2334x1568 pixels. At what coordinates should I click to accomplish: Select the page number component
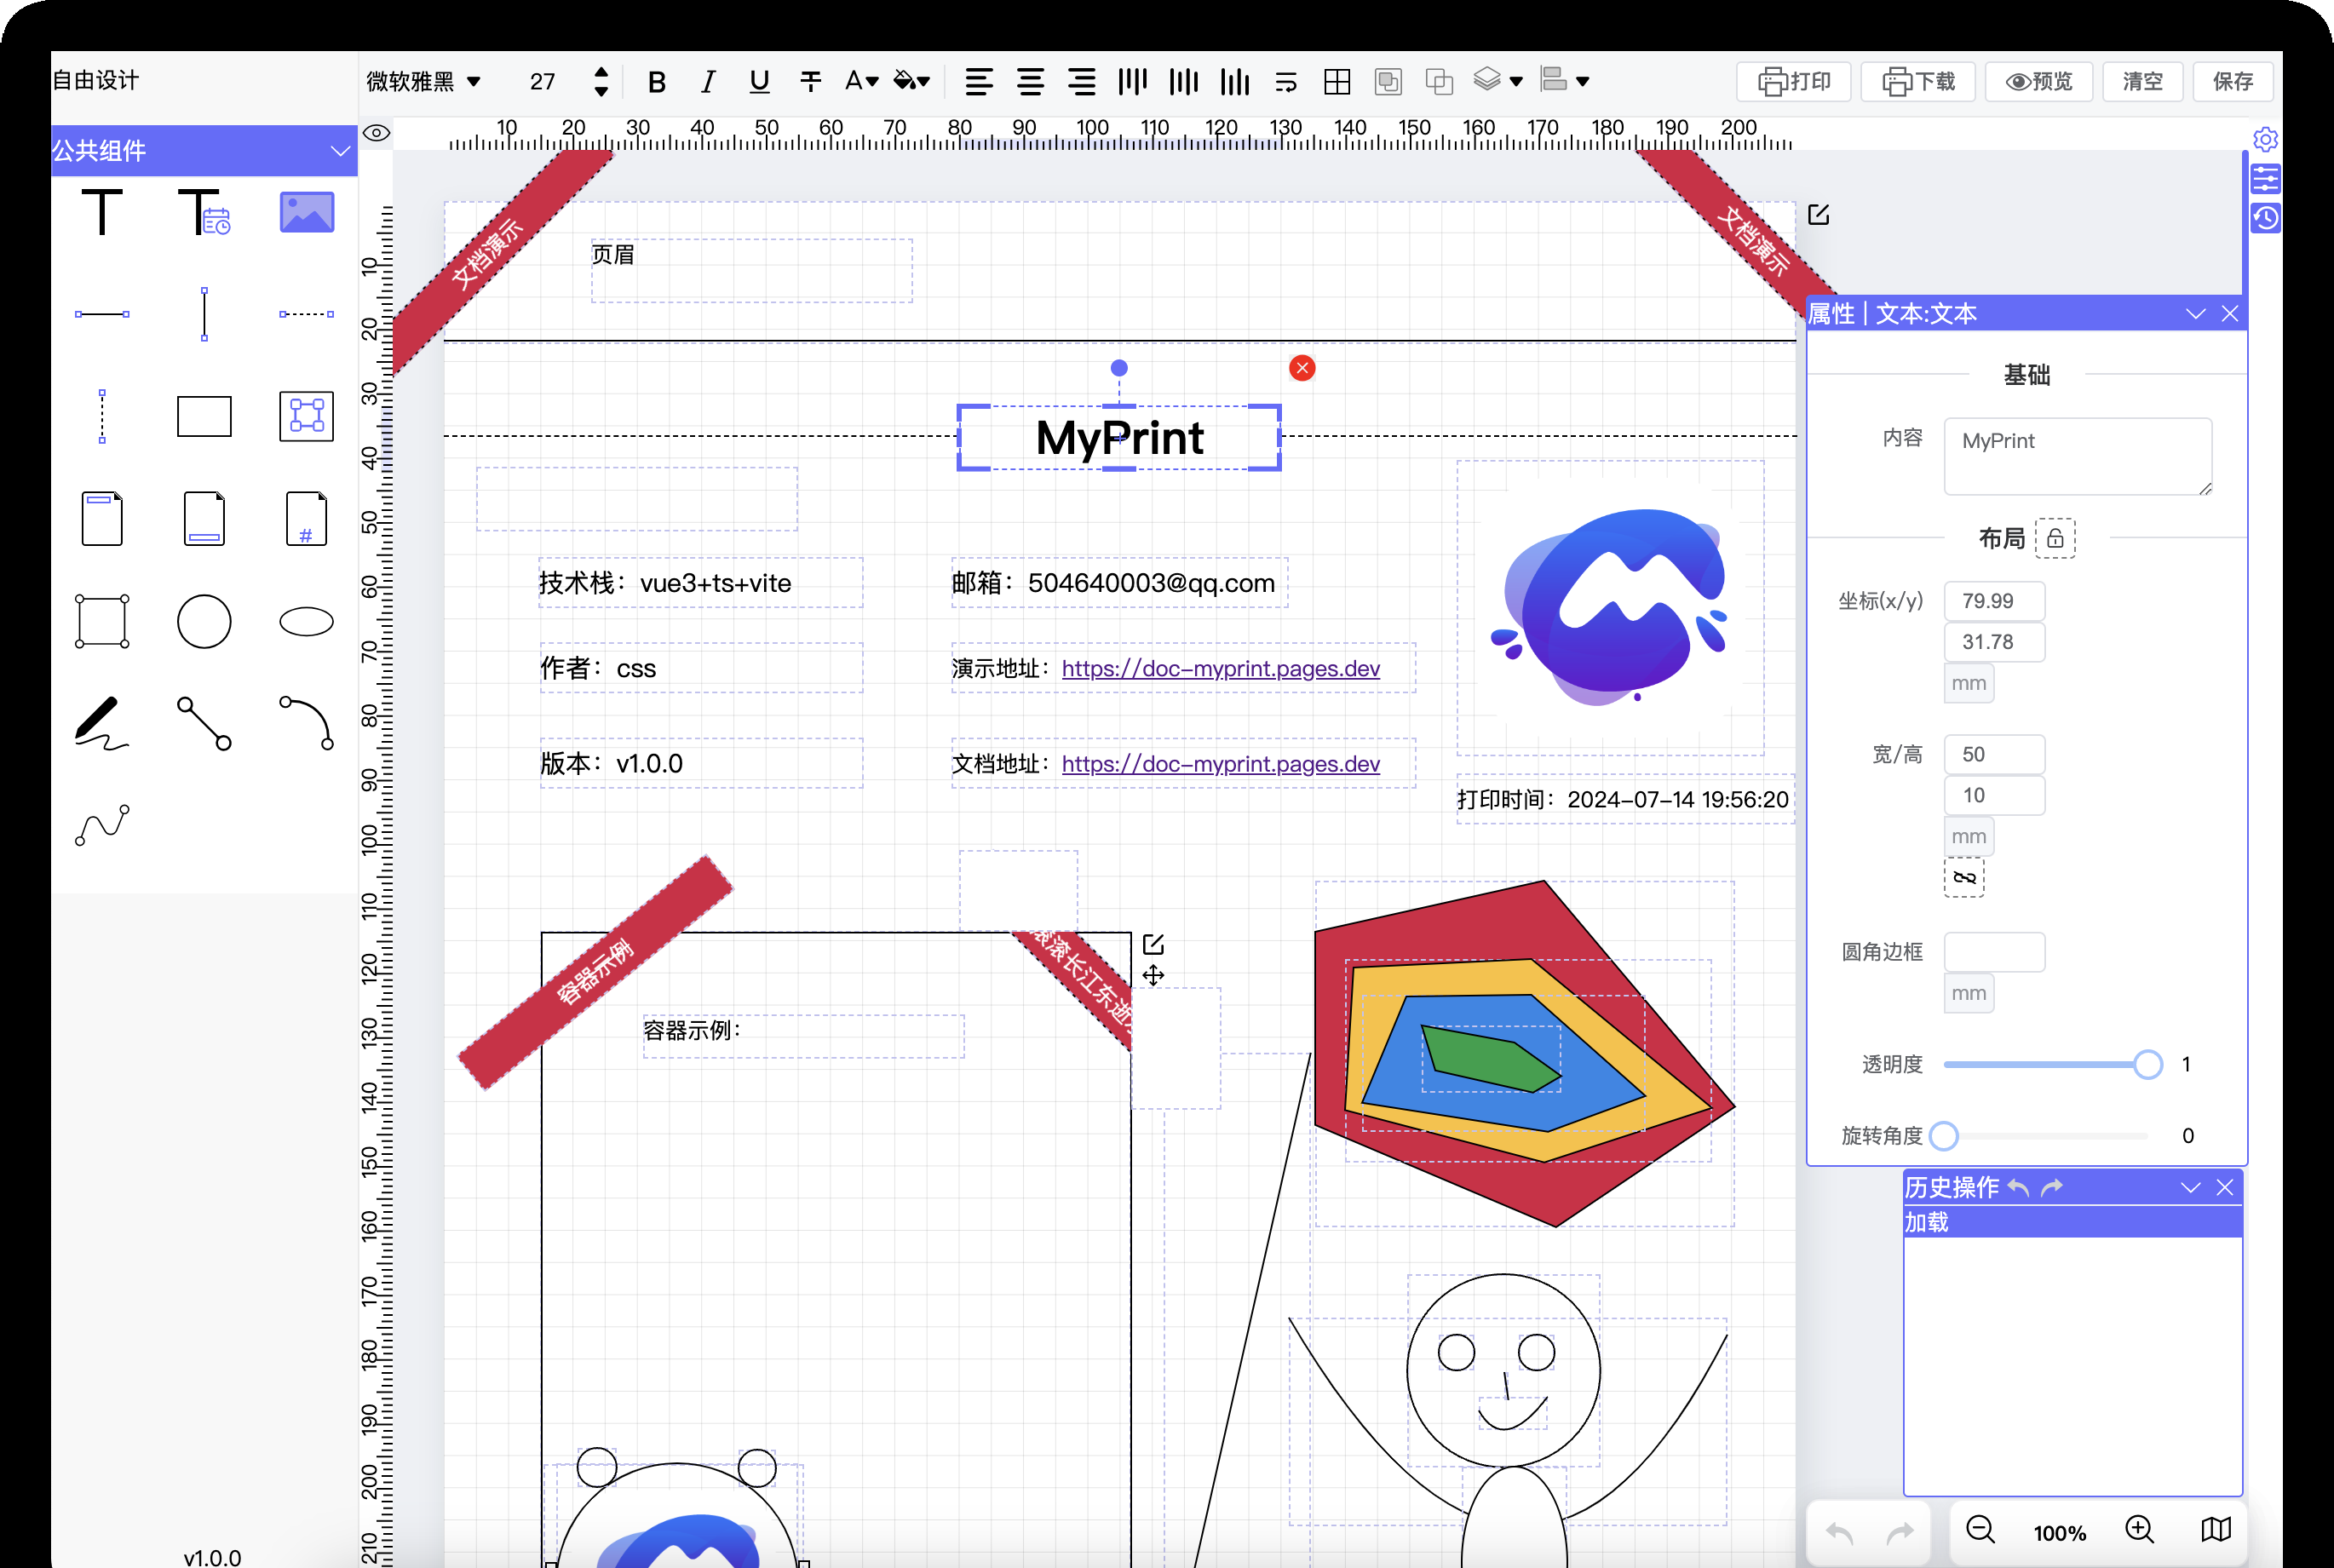[306, 518]
